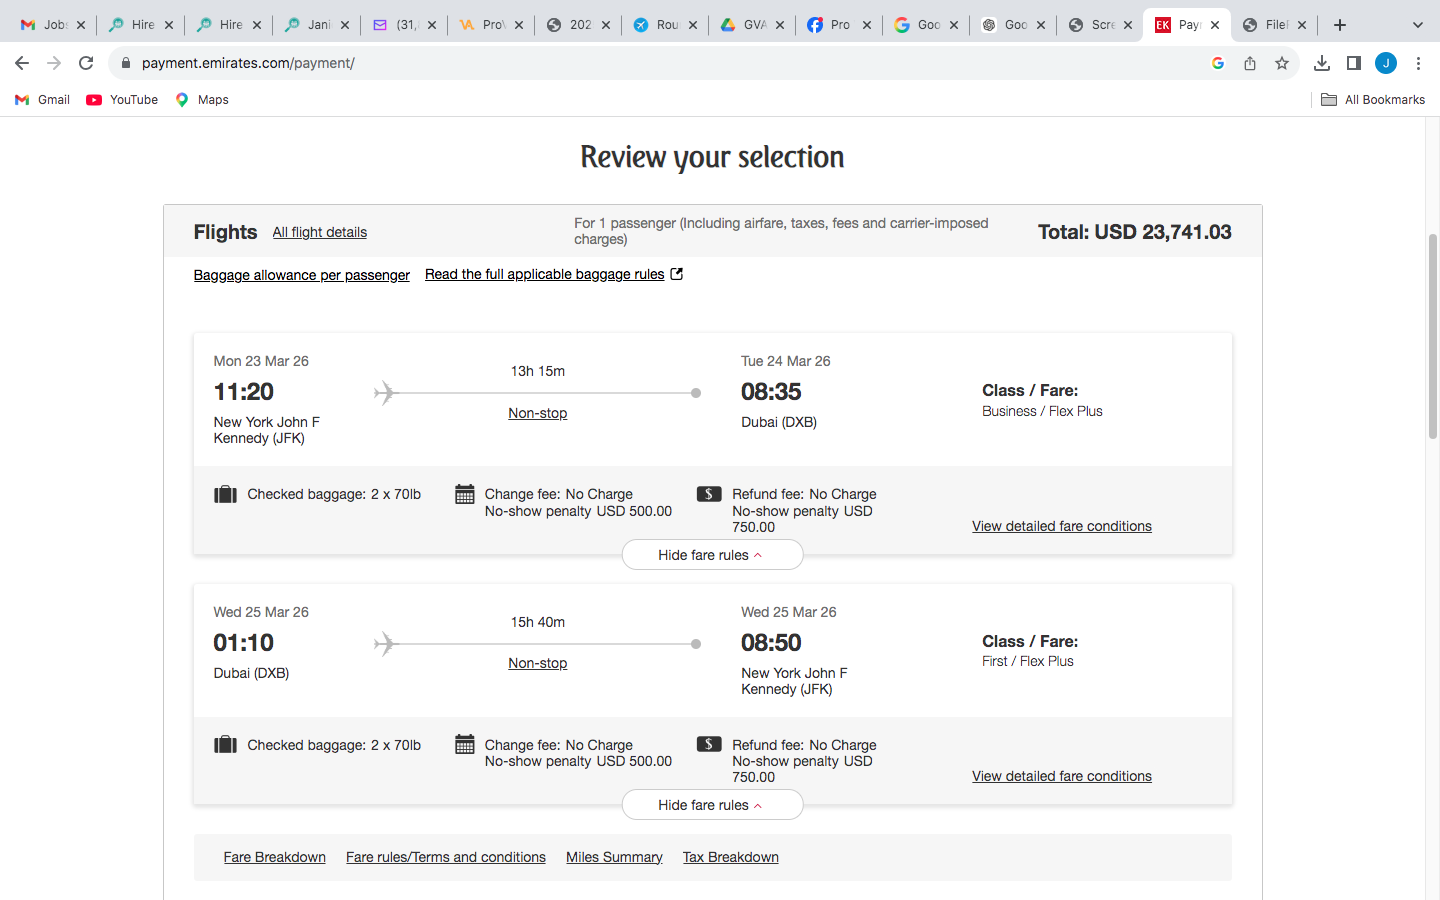Click the Total: USD 23,741.03 text

click(1135, 232)
